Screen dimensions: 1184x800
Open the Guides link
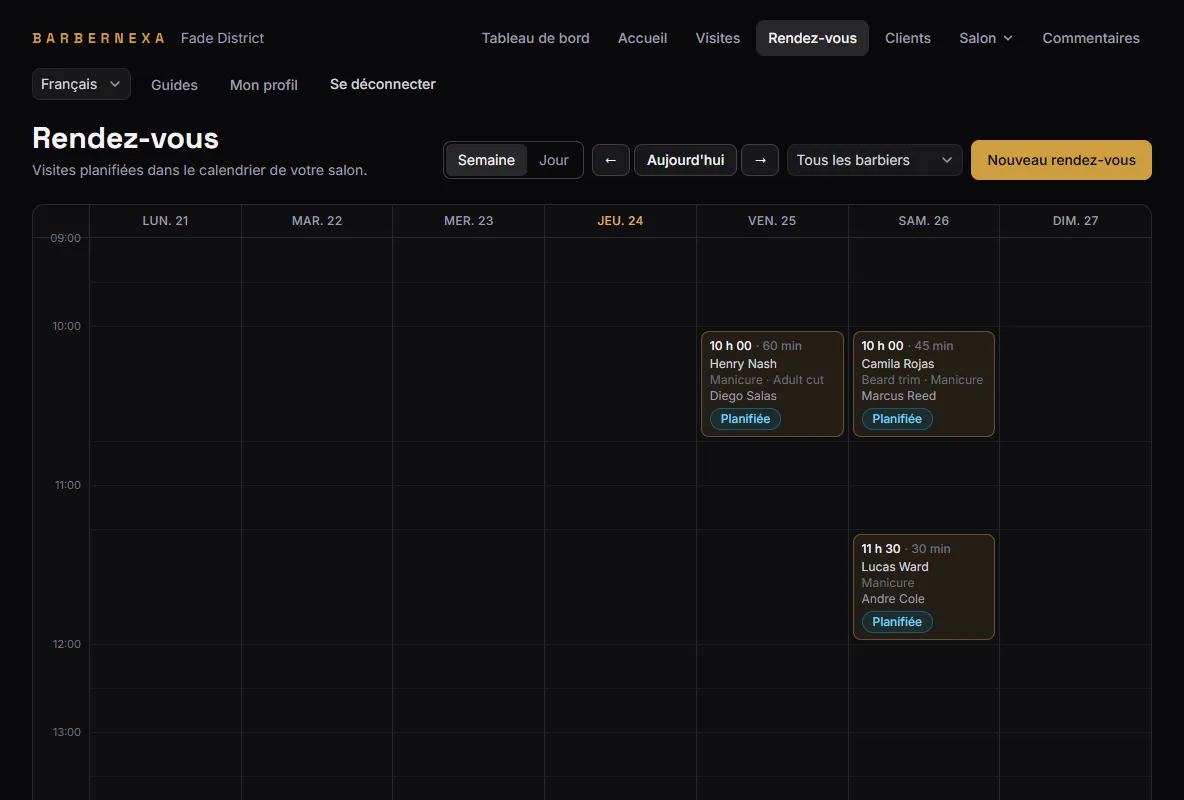tap(174, 85)
